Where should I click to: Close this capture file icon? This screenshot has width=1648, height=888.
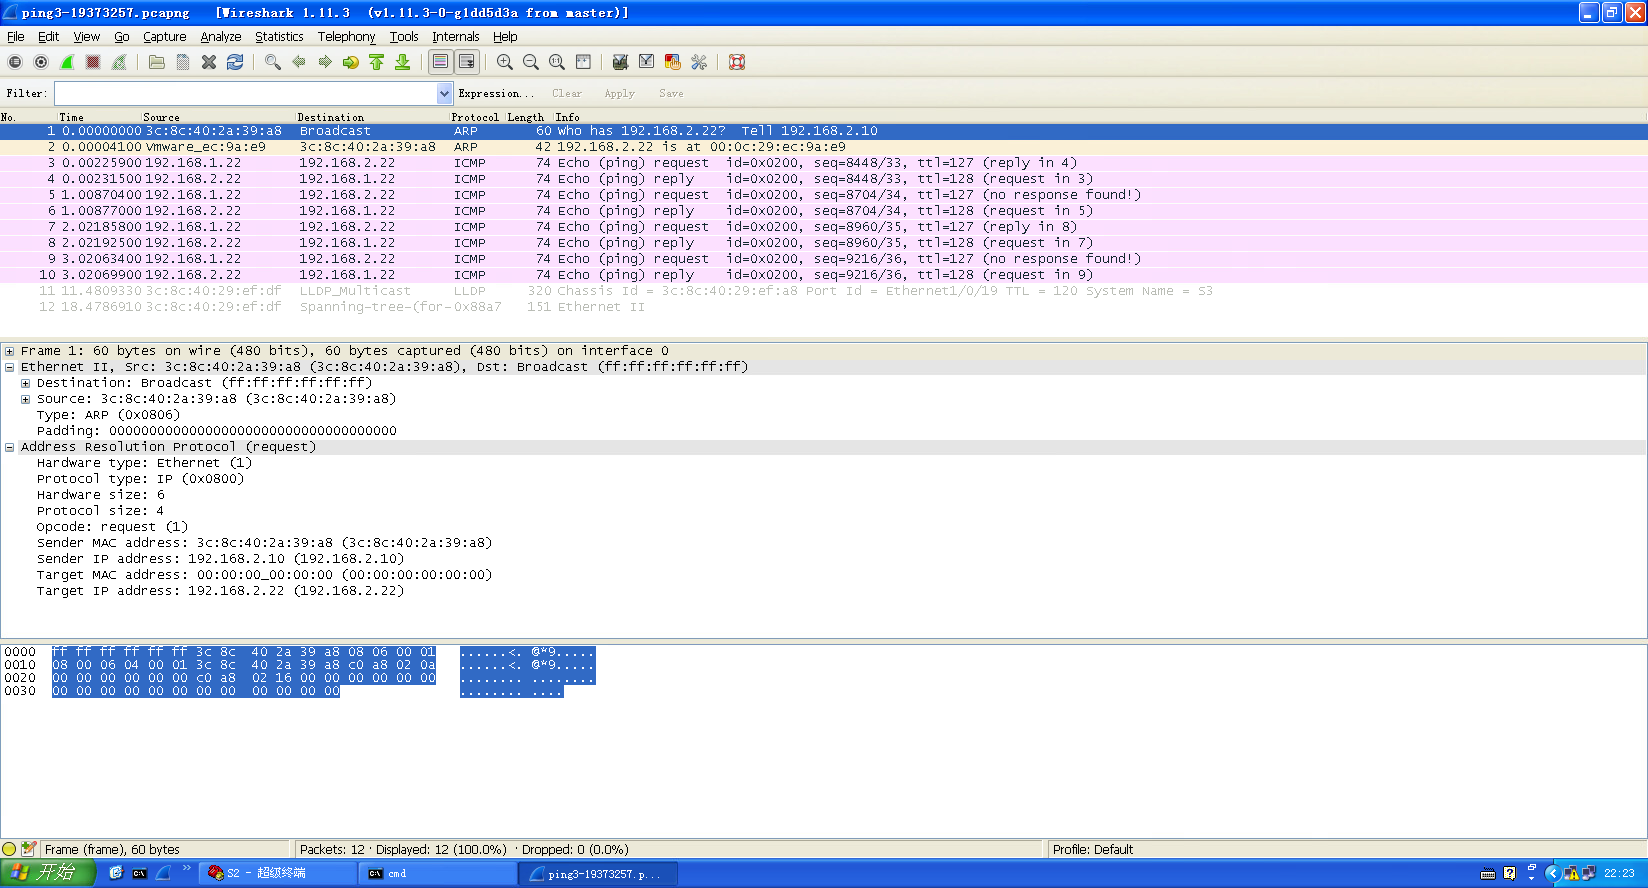coord(209,62)
